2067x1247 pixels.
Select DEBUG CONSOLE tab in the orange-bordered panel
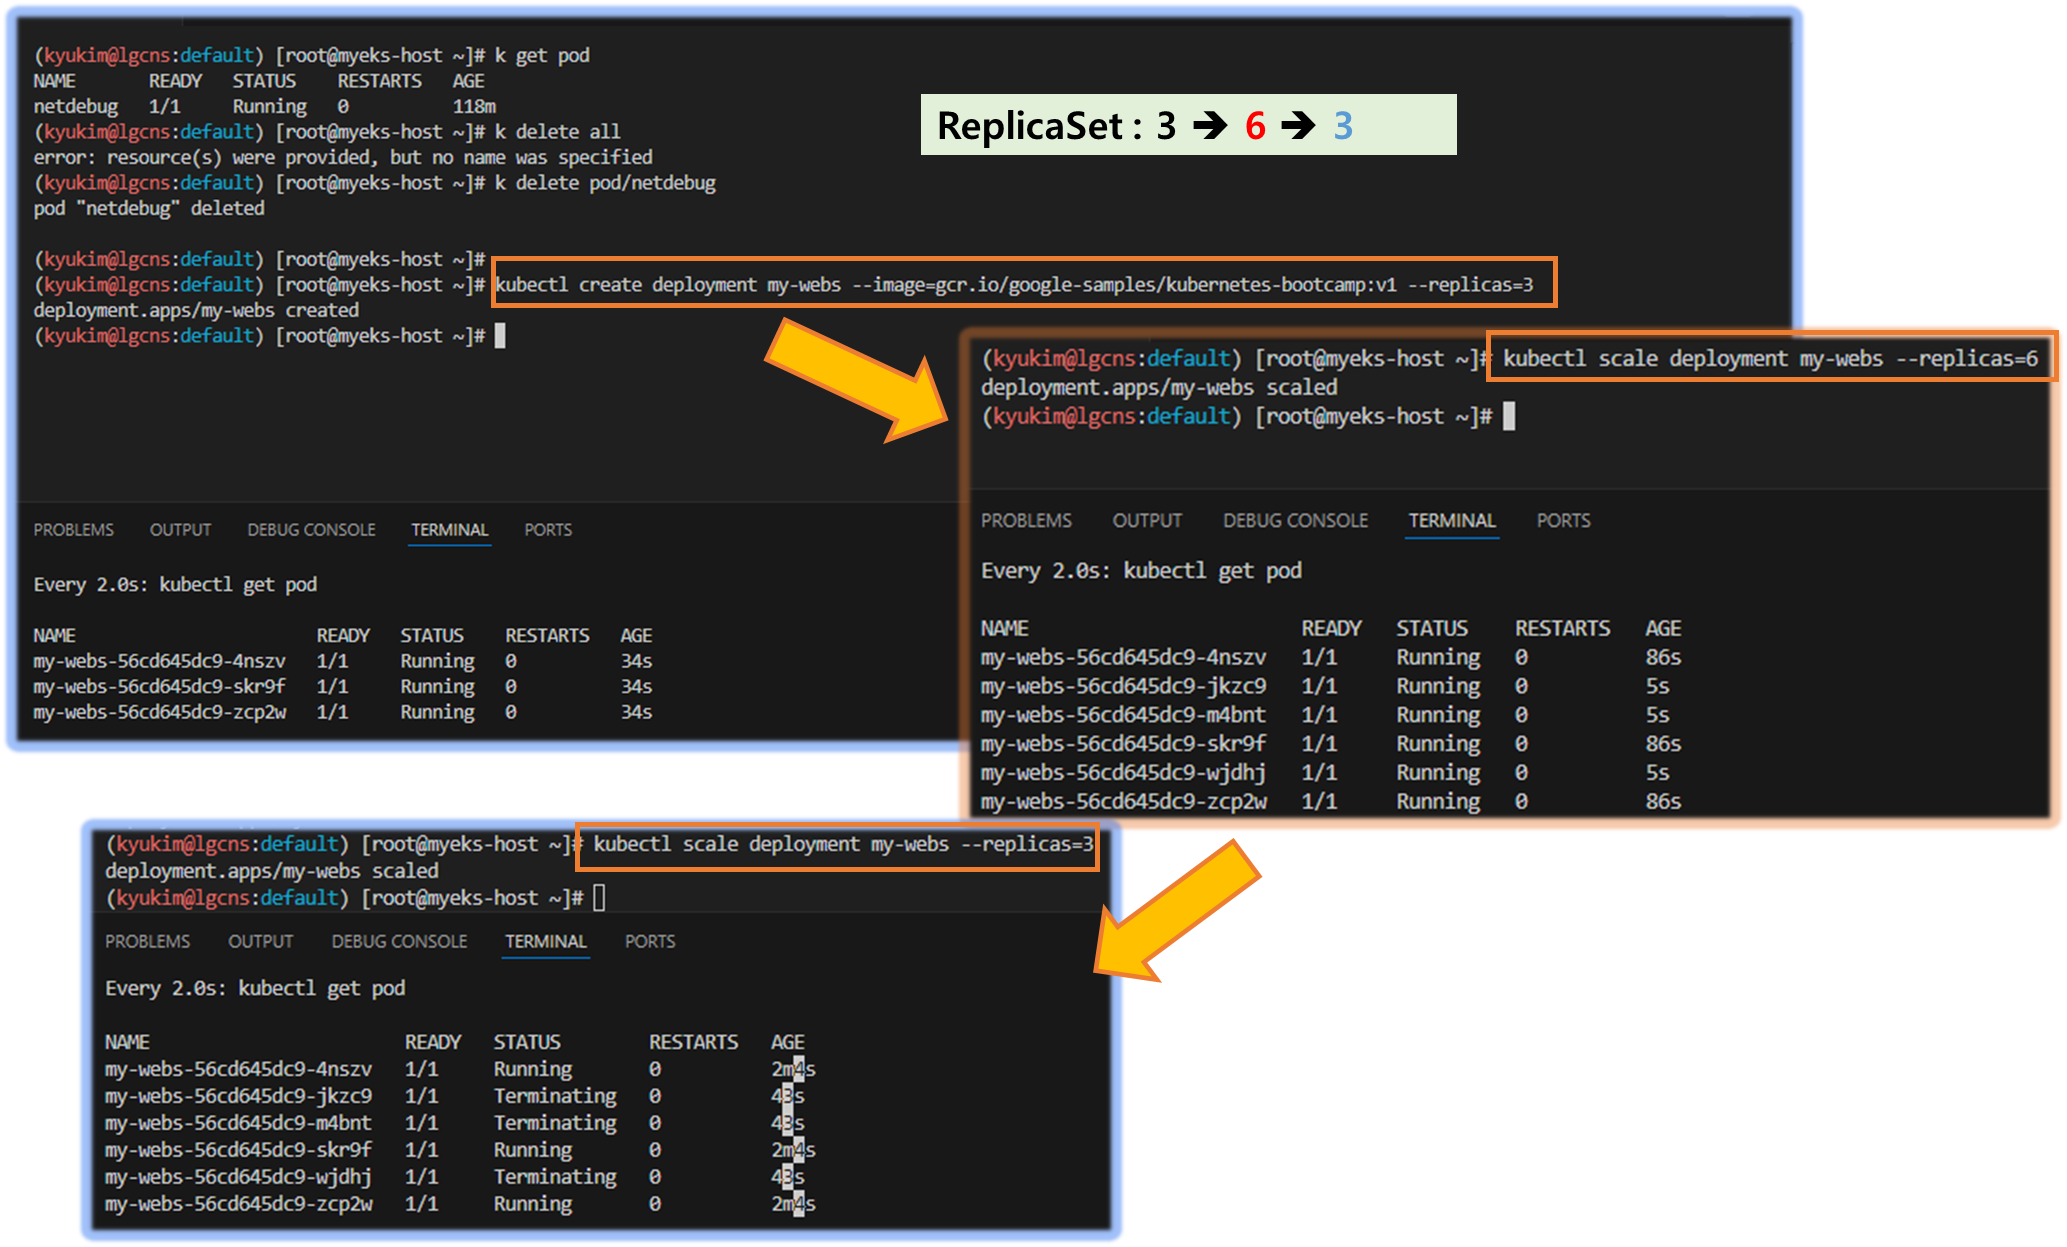click(x=1295, y=521)
